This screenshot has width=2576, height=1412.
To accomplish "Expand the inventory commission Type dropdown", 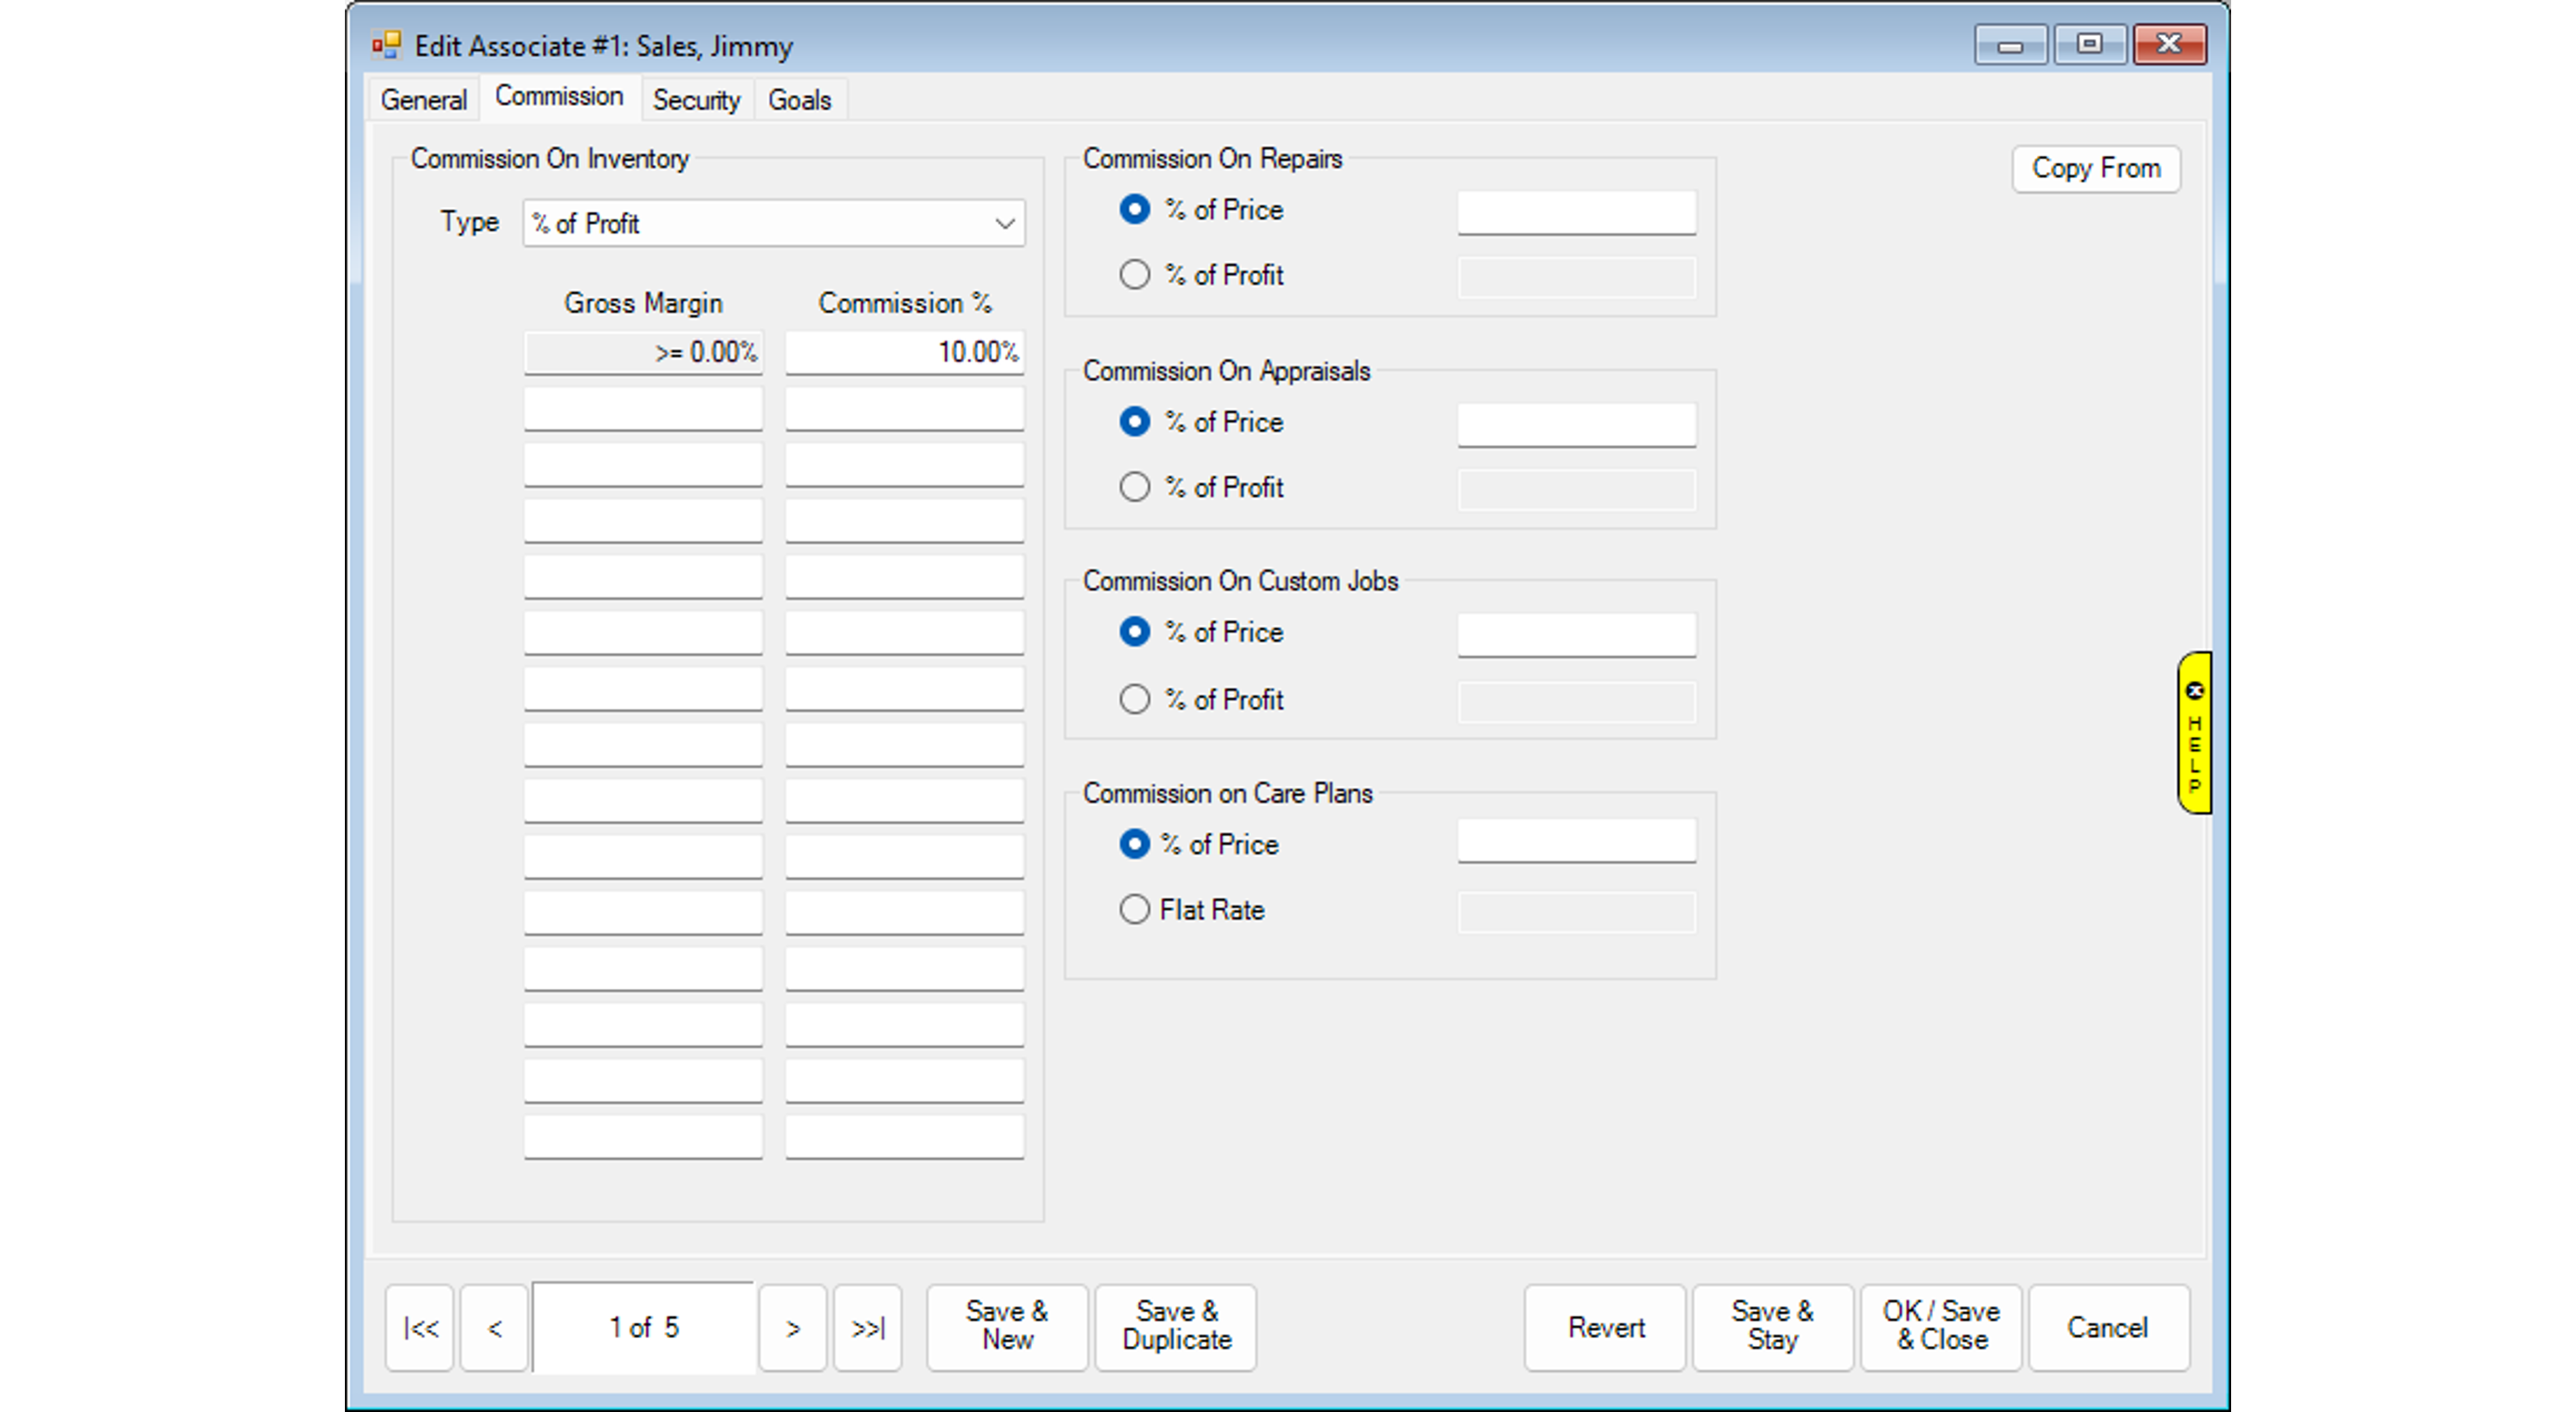I will pyautogui.click(x=1004, y=224).
